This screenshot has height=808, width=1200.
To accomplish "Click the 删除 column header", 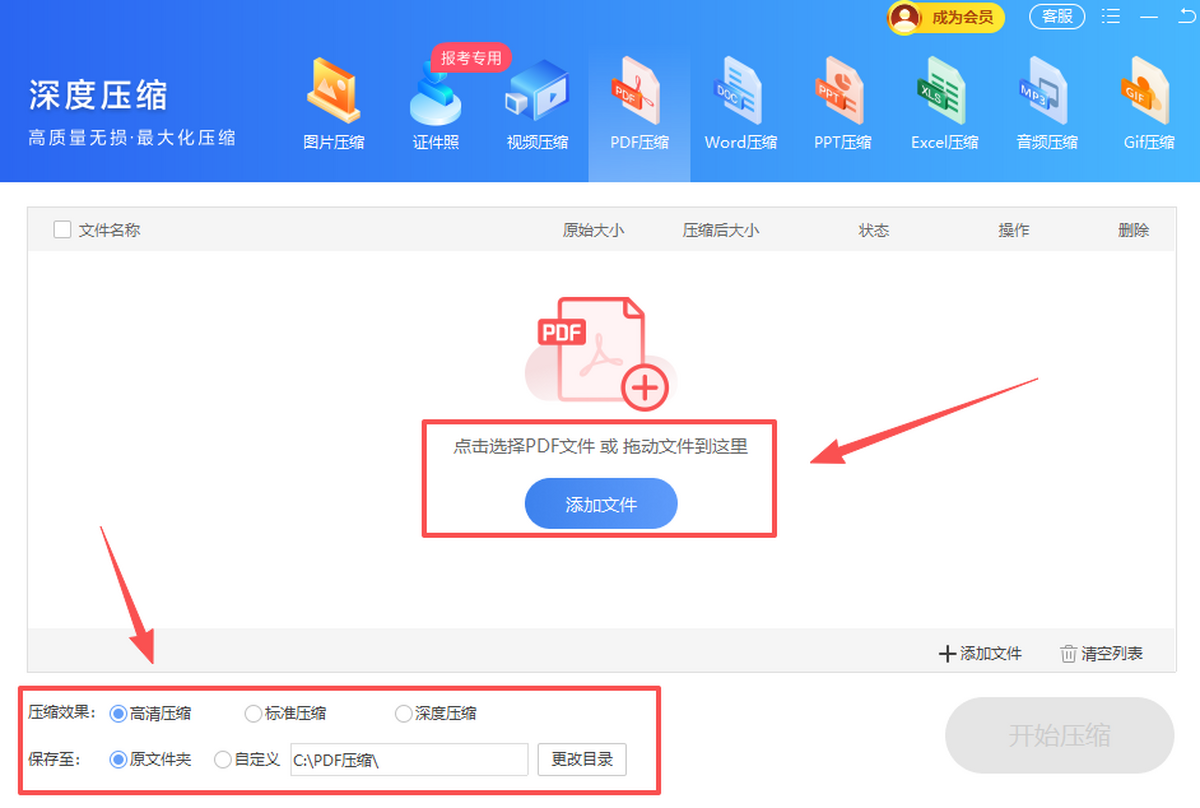I will [1134, 230].
